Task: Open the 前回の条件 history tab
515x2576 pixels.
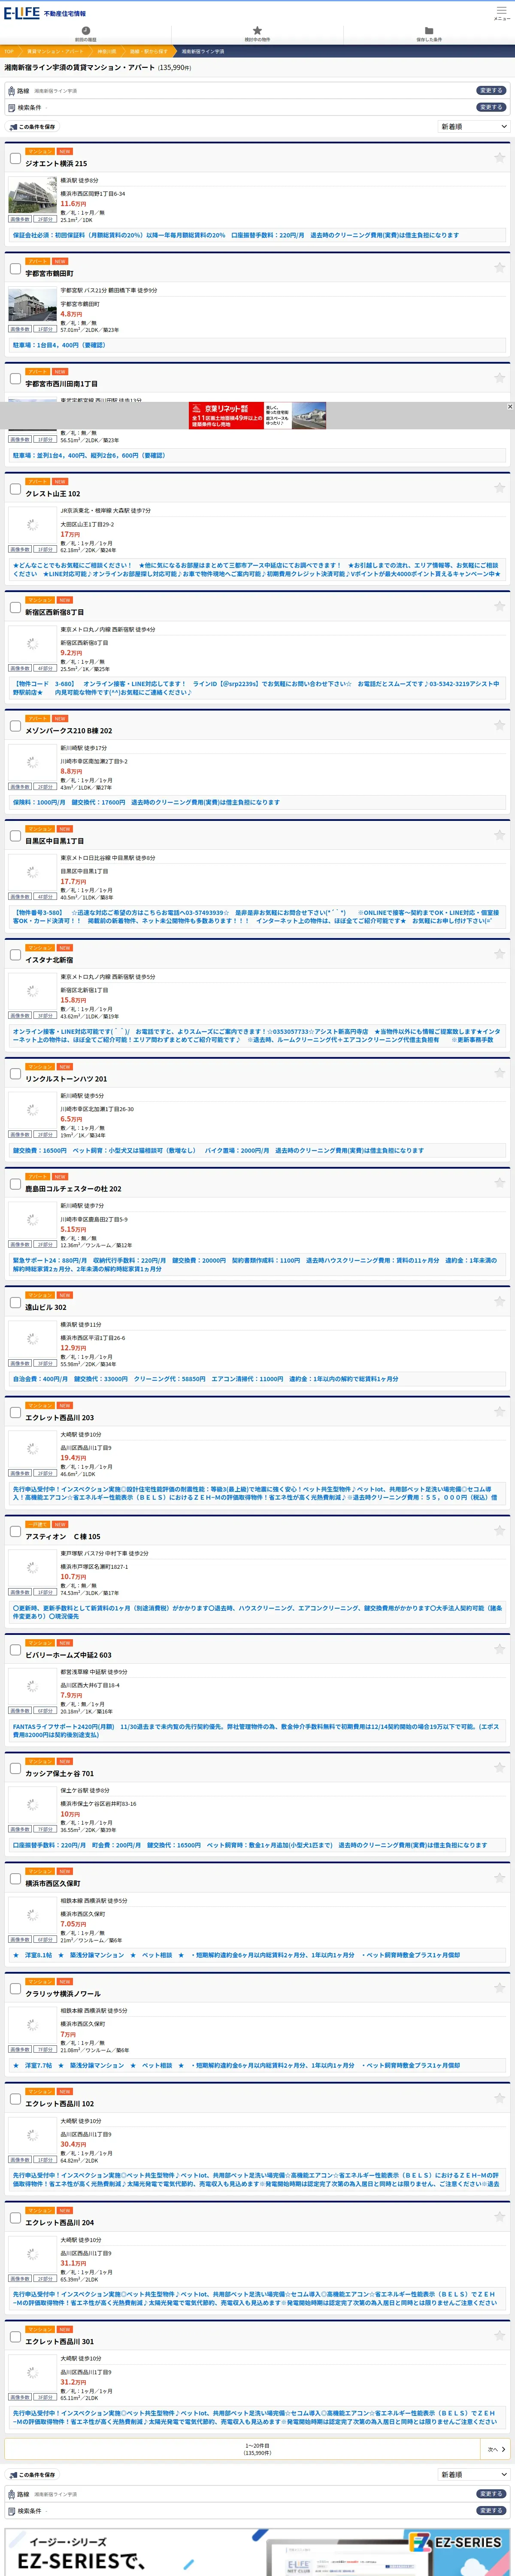Action: (86, 34)
